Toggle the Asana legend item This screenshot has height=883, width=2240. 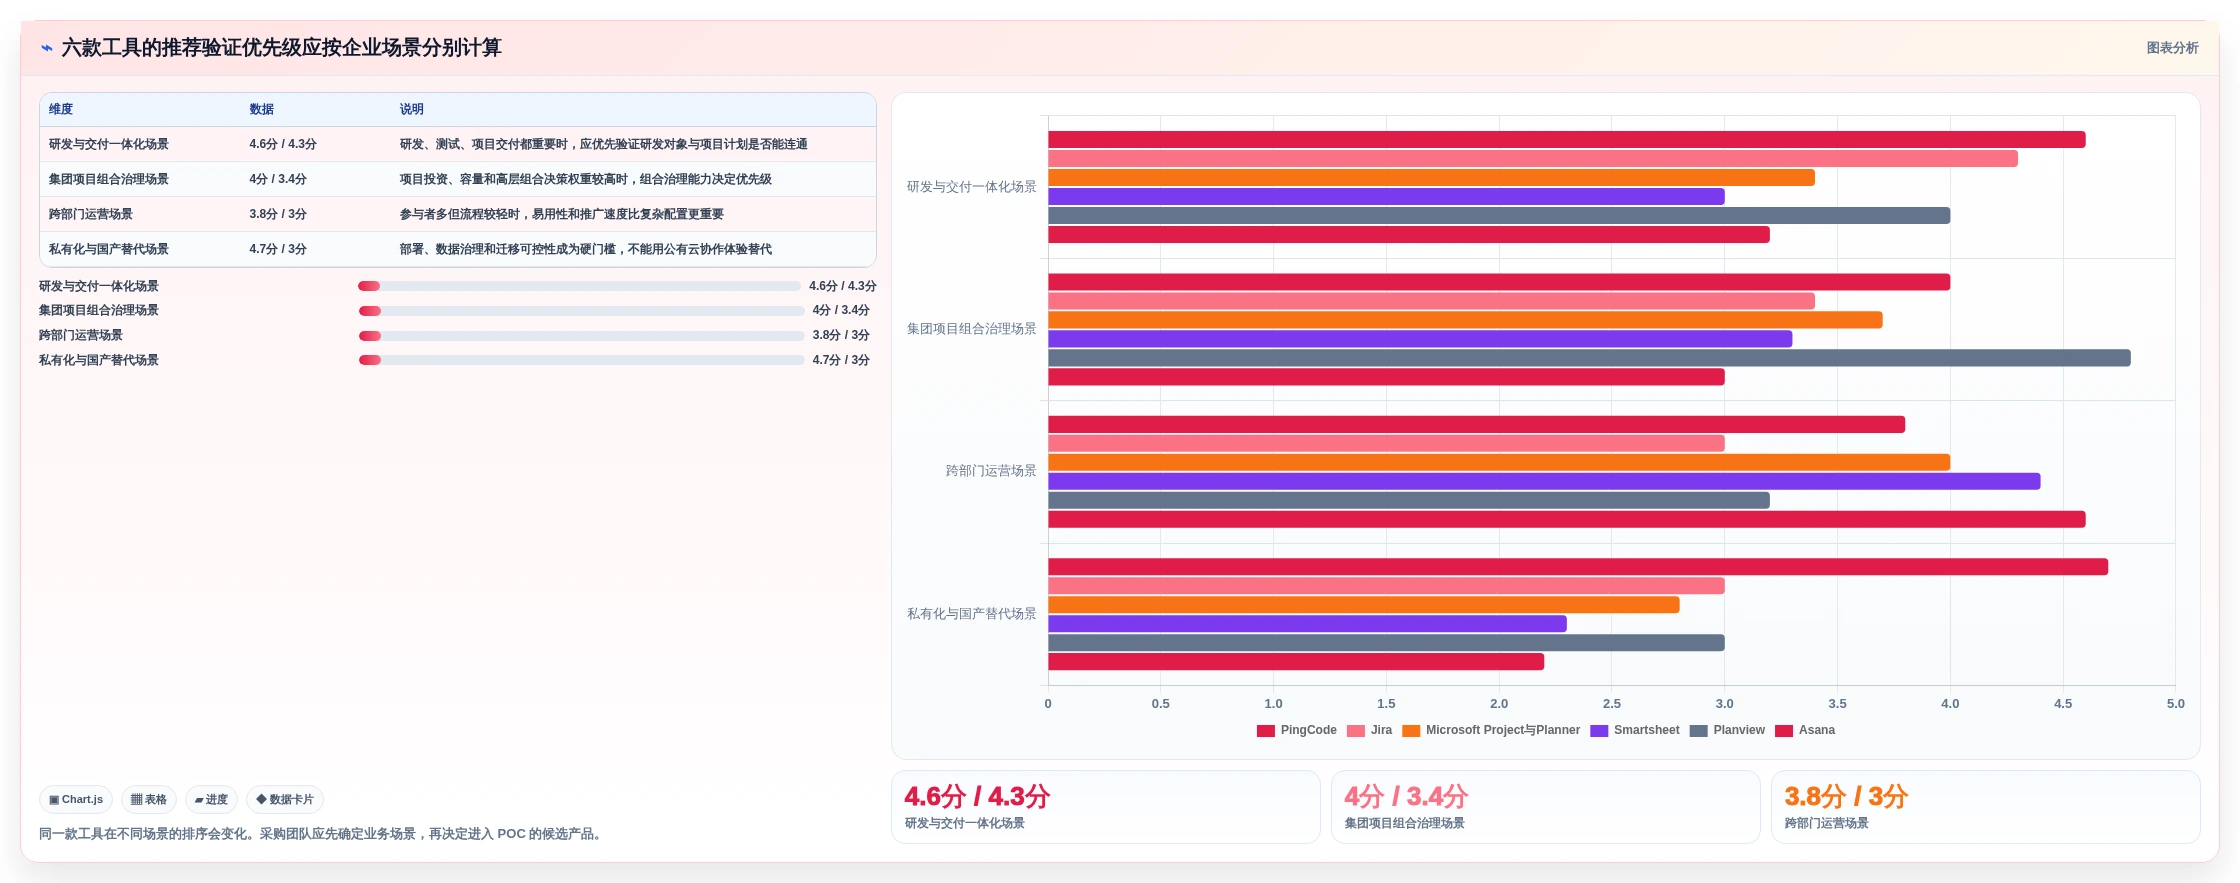point(1805,730)
